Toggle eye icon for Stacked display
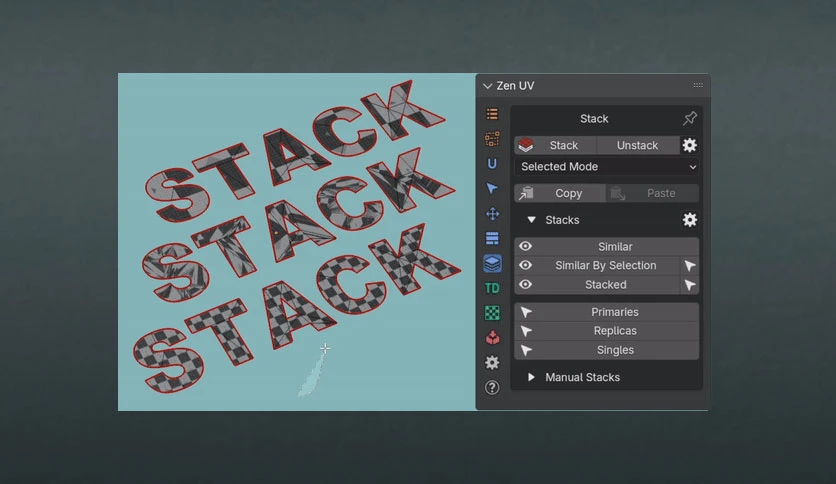This screenshot has height=484, width=836. 525,285
